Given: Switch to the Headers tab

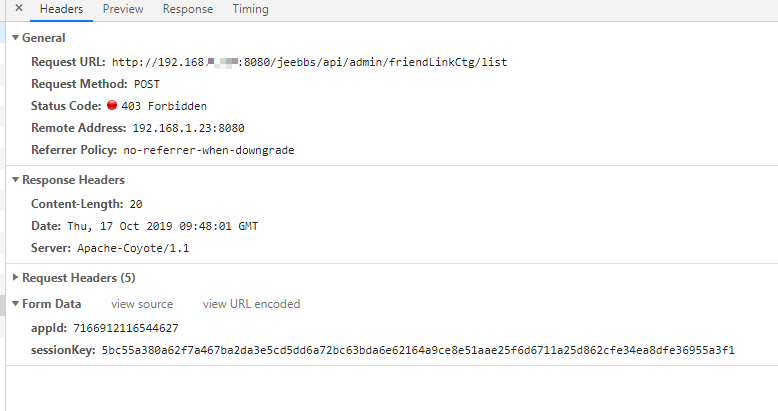Looking at the screenshot, I should pyautogui.click(x=61, y=9).
